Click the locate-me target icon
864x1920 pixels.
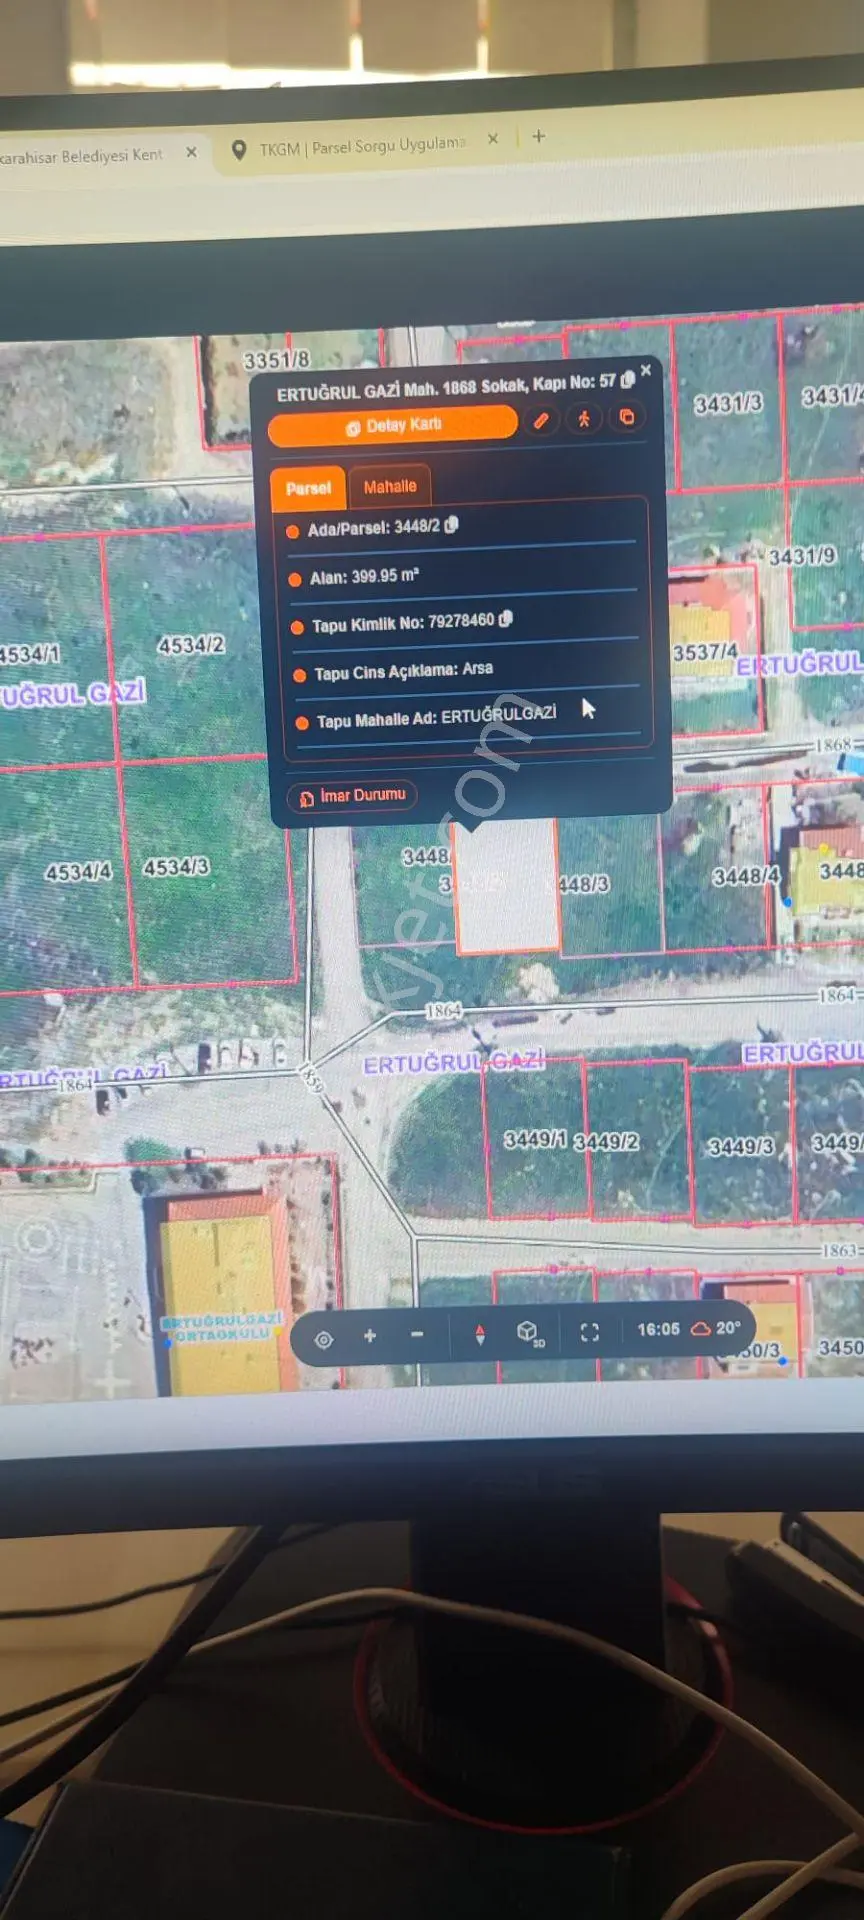coord(324,1340)
